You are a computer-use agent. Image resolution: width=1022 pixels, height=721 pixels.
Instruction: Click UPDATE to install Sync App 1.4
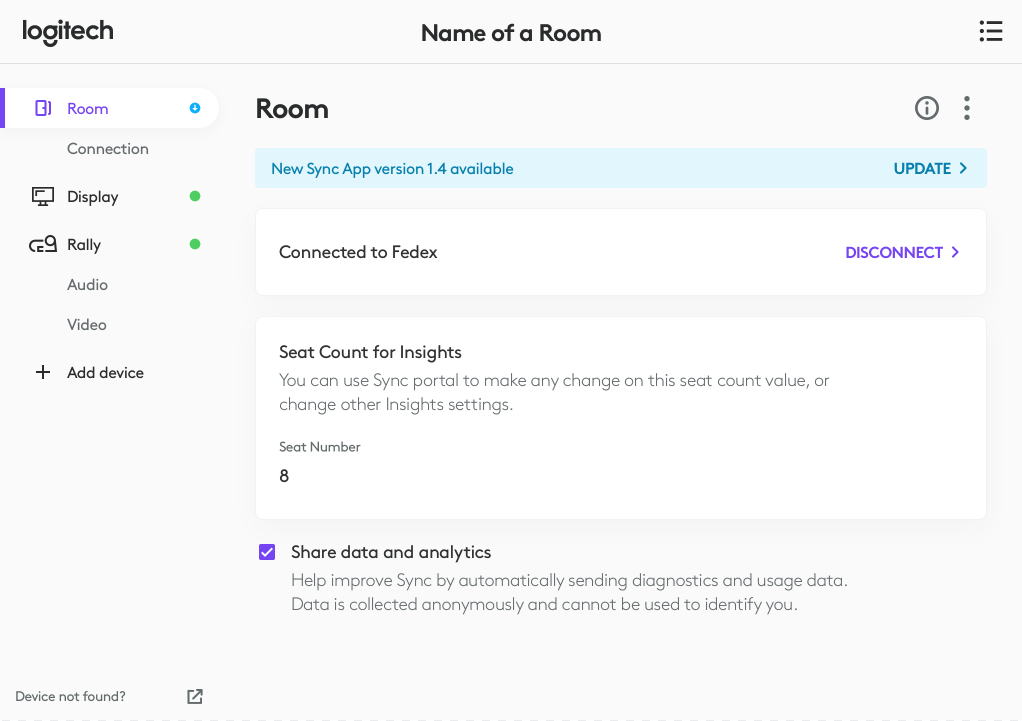[x=922, y=168]
